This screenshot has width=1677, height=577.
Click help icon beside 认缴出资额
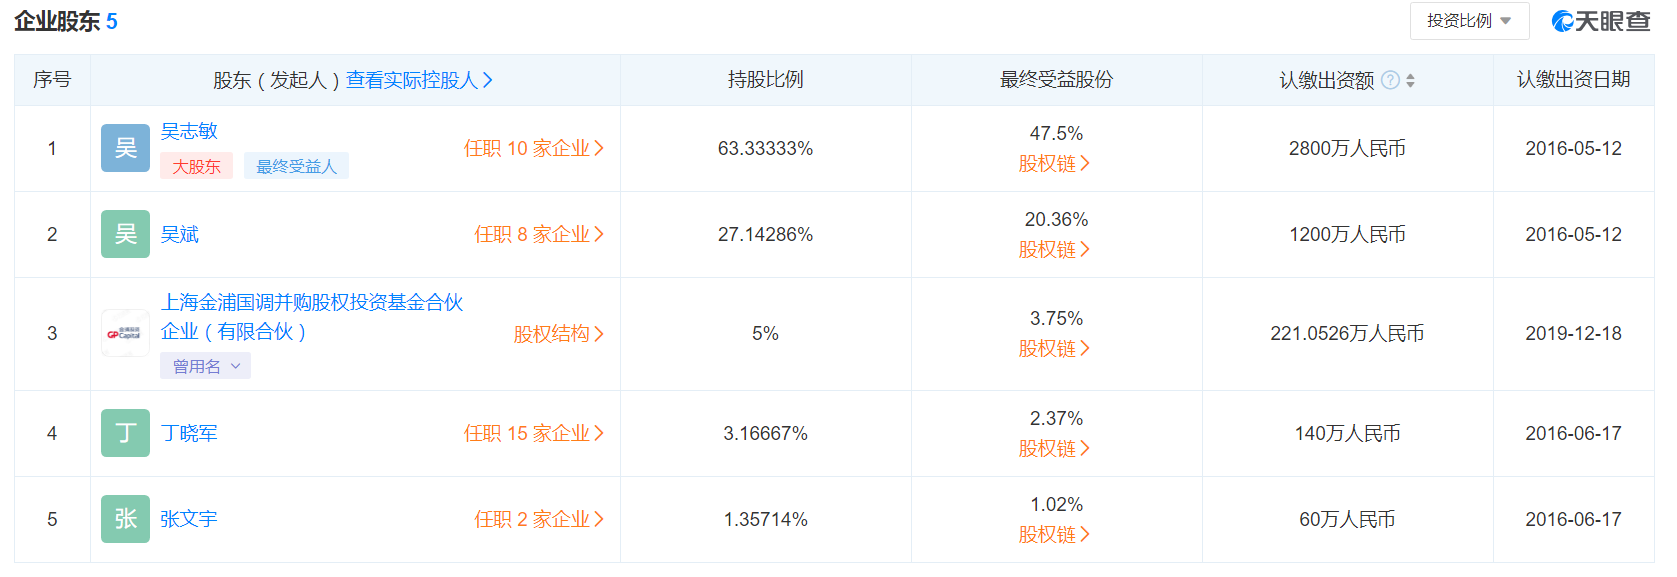pyautogui.click(x=1390, y=80)
